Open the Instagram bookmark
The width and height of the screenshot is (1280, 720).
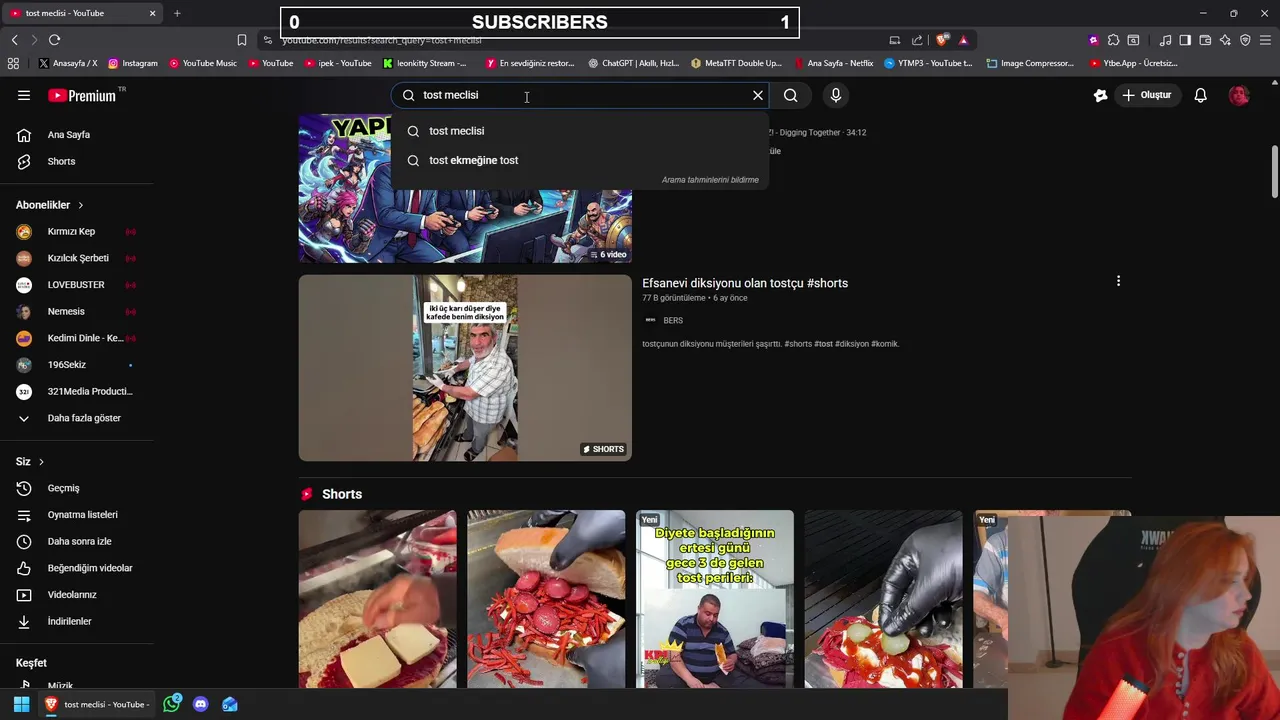click(133, 63)
